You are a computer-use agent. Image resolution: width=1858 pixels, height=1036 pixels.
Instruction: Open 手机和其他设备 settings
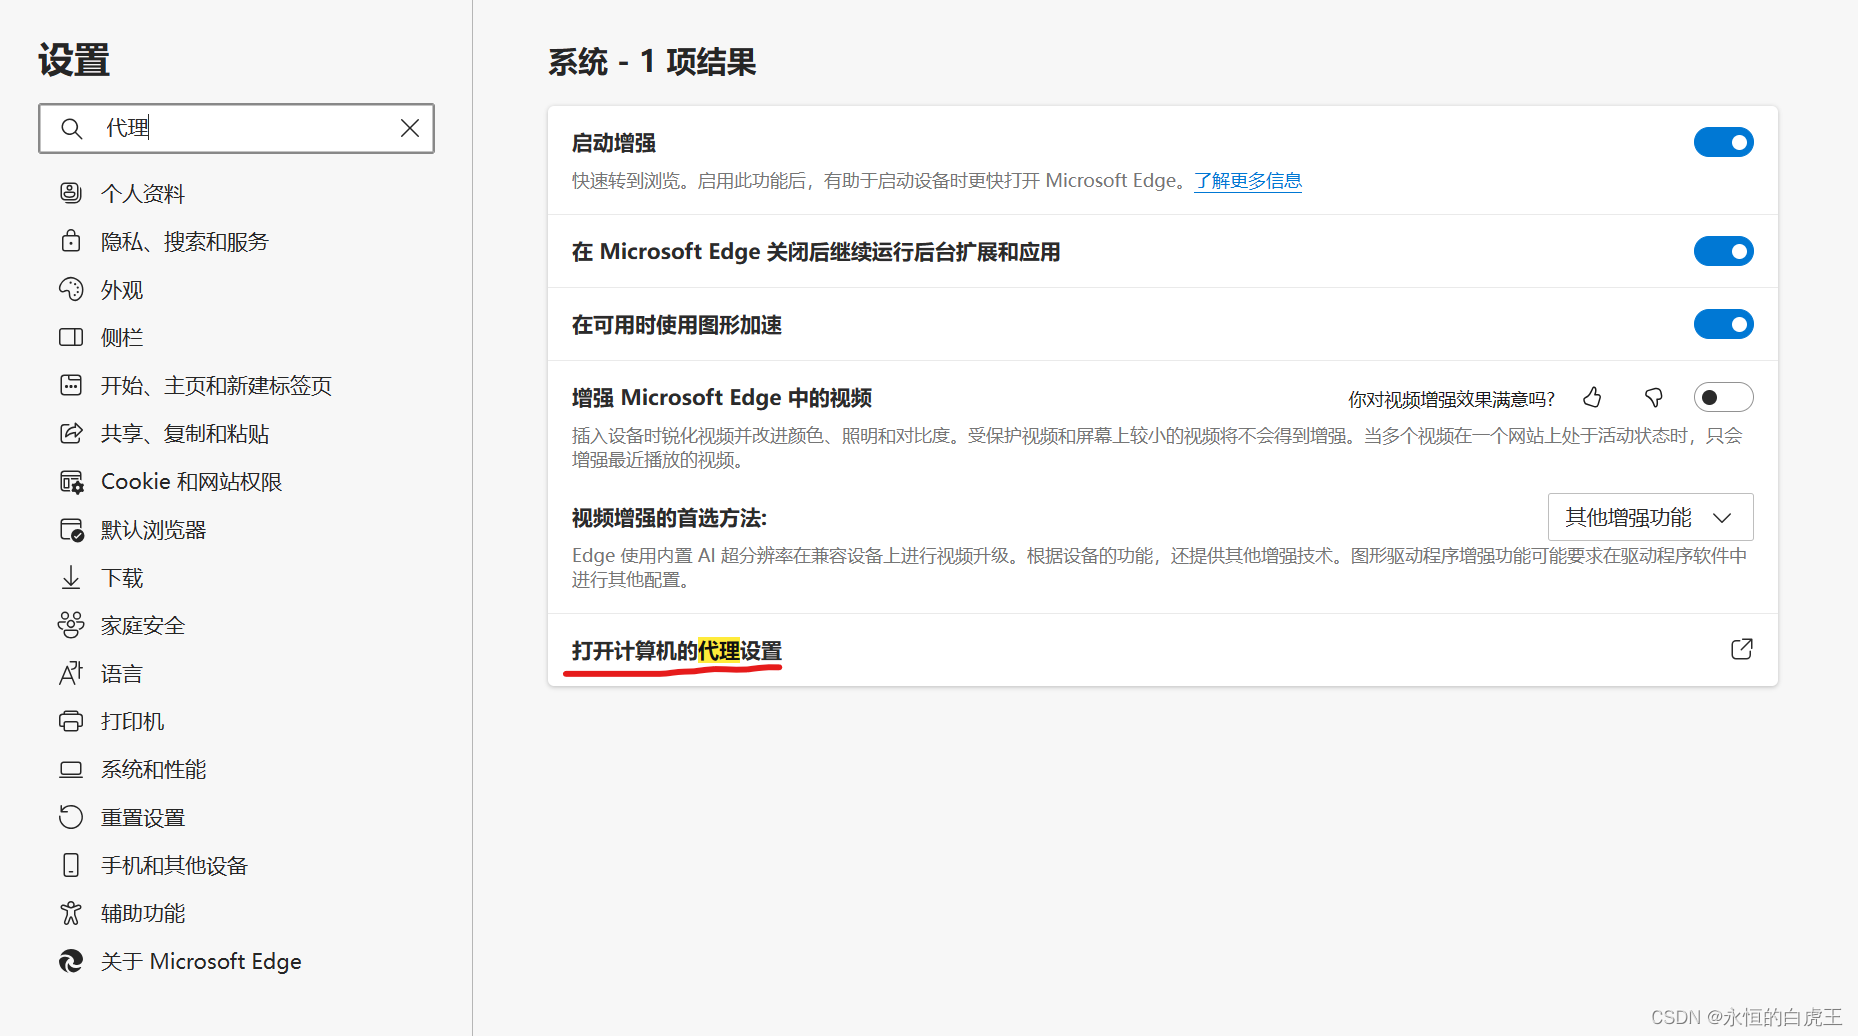(x=174, y=865)
